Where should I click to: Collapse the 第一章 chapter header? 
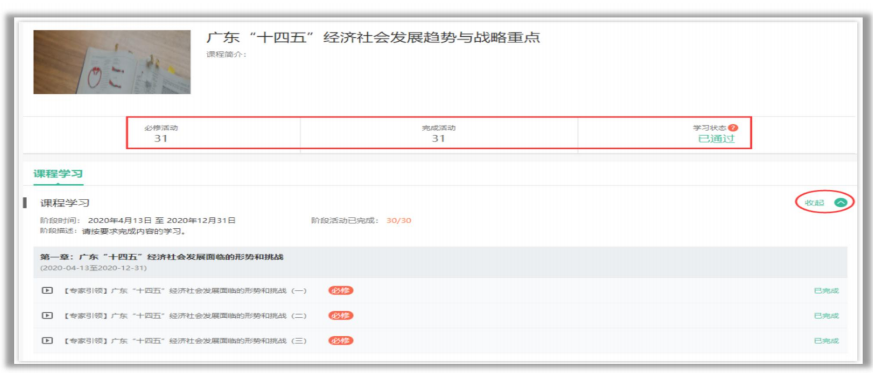point(440,262)
